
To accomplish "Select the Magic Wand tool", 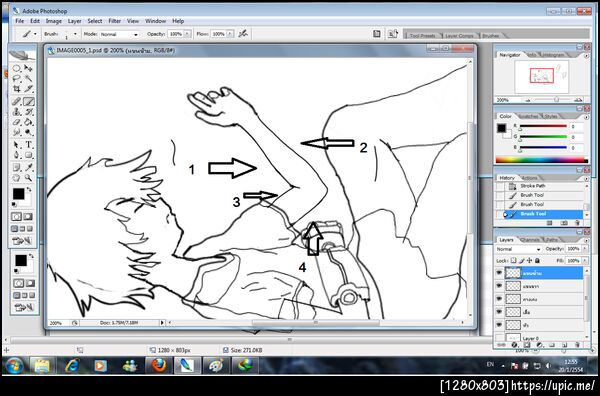I will (x=29, y=78).
